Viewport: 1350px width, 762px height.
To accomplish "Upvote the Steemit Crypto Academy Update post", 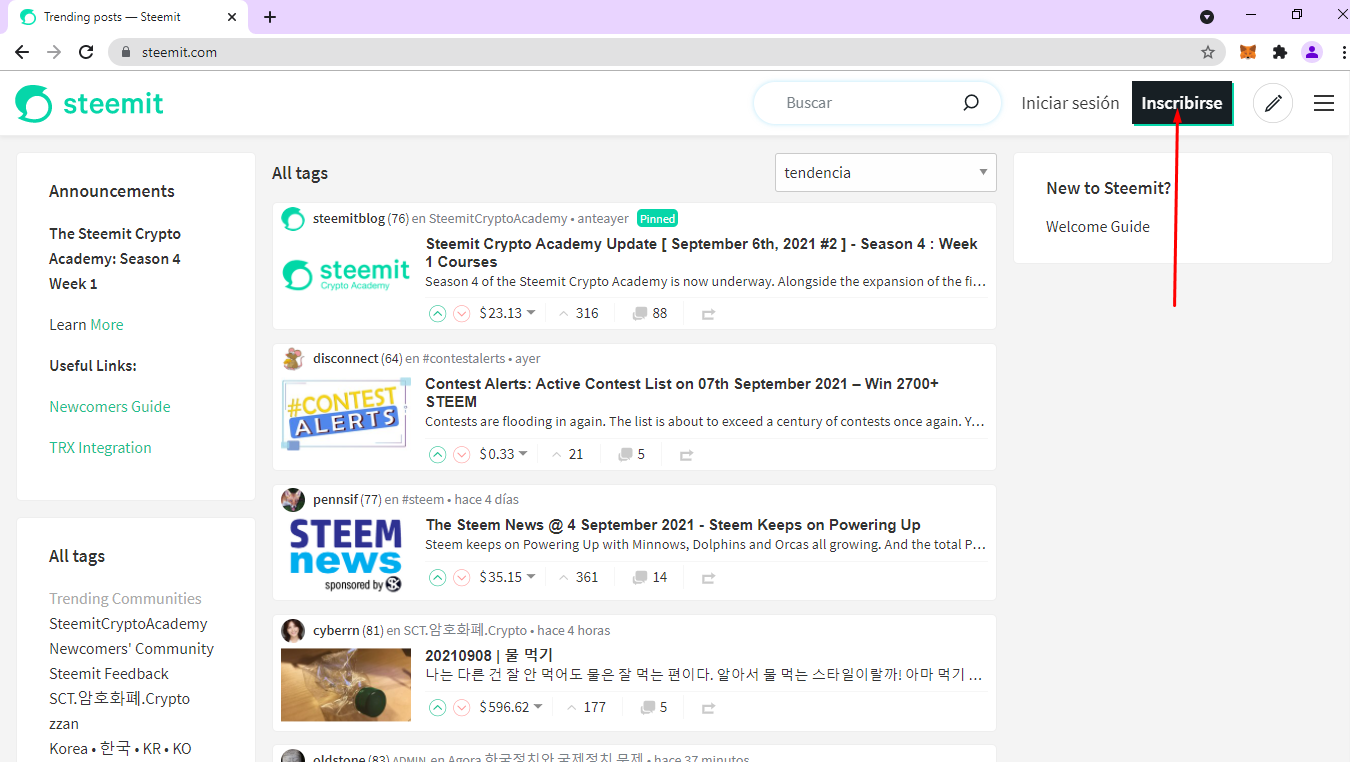I will point(437,313).
